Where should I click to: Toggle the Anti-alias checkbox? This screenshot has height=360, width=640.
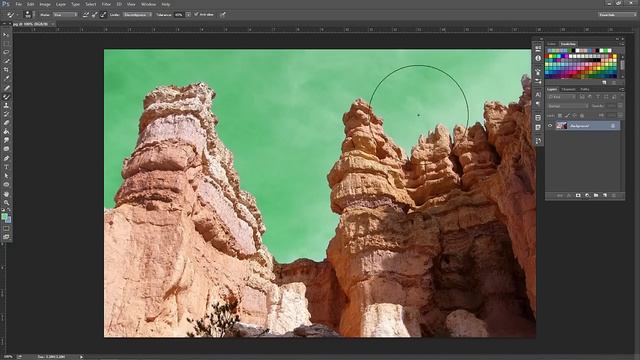(196, 14)
